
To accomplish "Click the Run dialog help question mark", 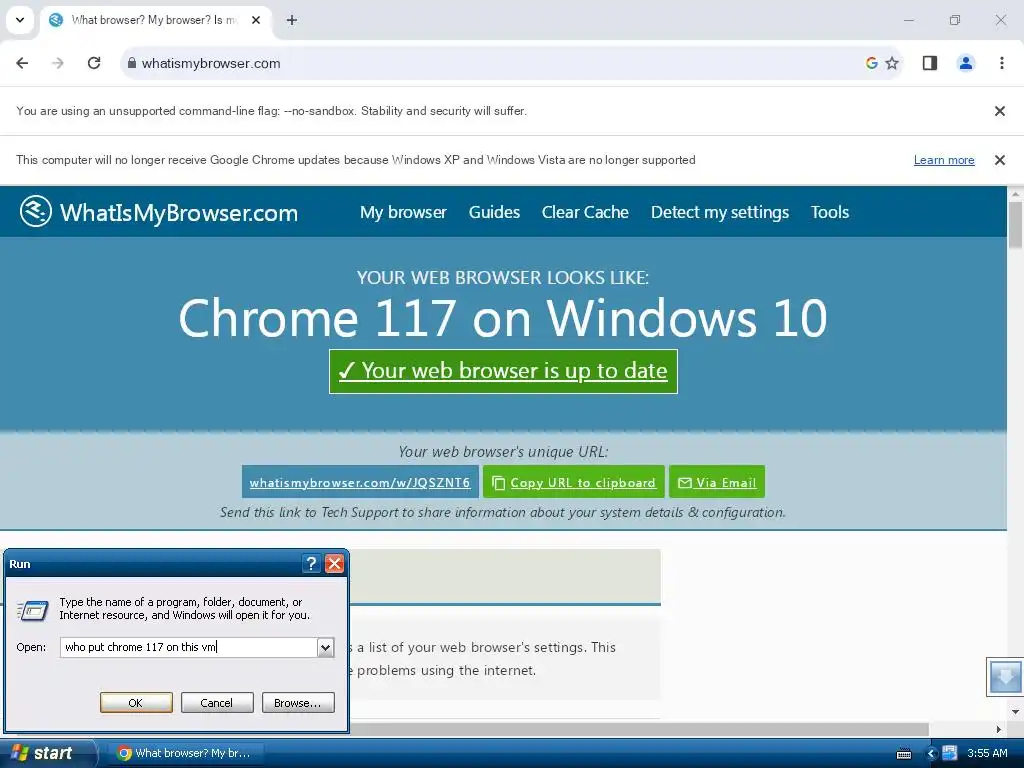I will 312,564.
